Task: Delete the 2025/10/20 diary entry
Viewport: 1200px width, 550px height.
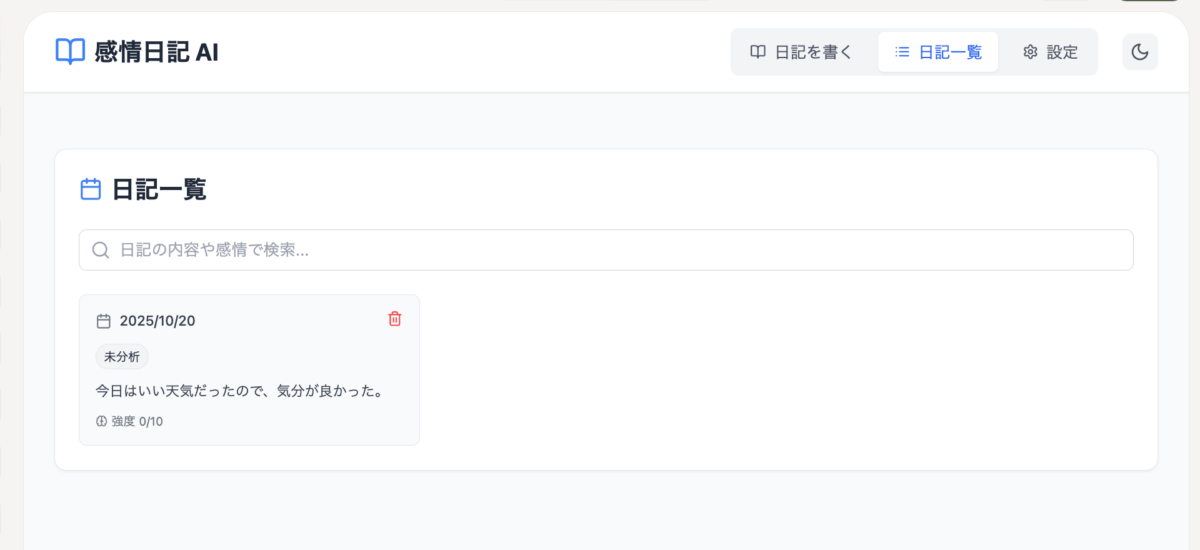Action: click(x=395, y=319)
